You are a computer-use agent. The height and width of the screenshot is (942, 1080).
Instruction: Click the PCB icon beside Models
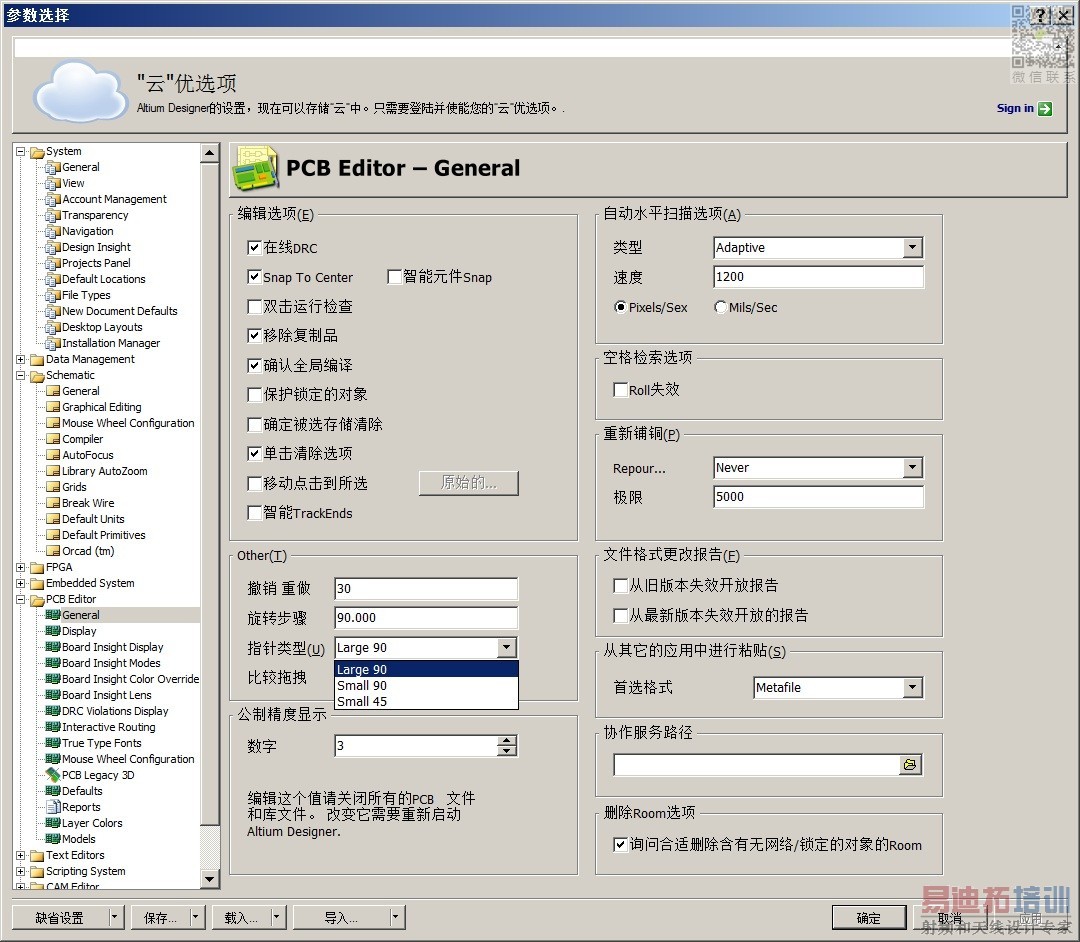point(53,839)
